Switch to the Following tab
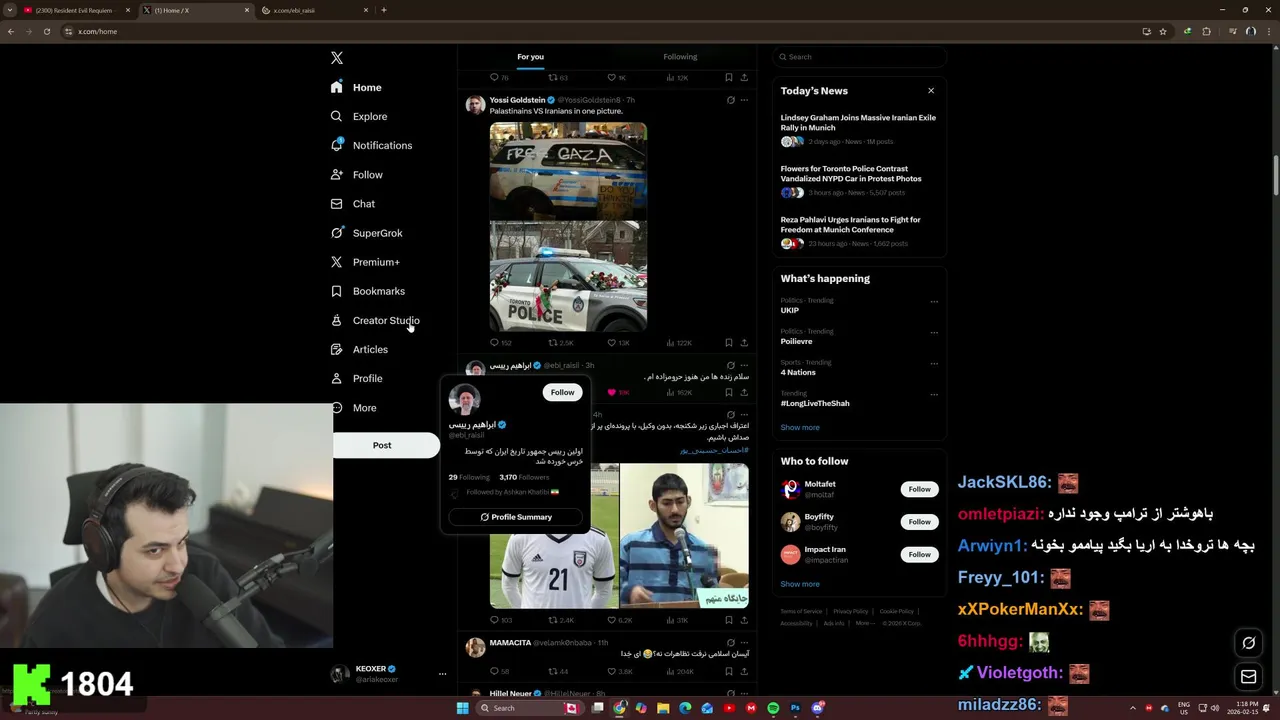 tap(680, 56)
